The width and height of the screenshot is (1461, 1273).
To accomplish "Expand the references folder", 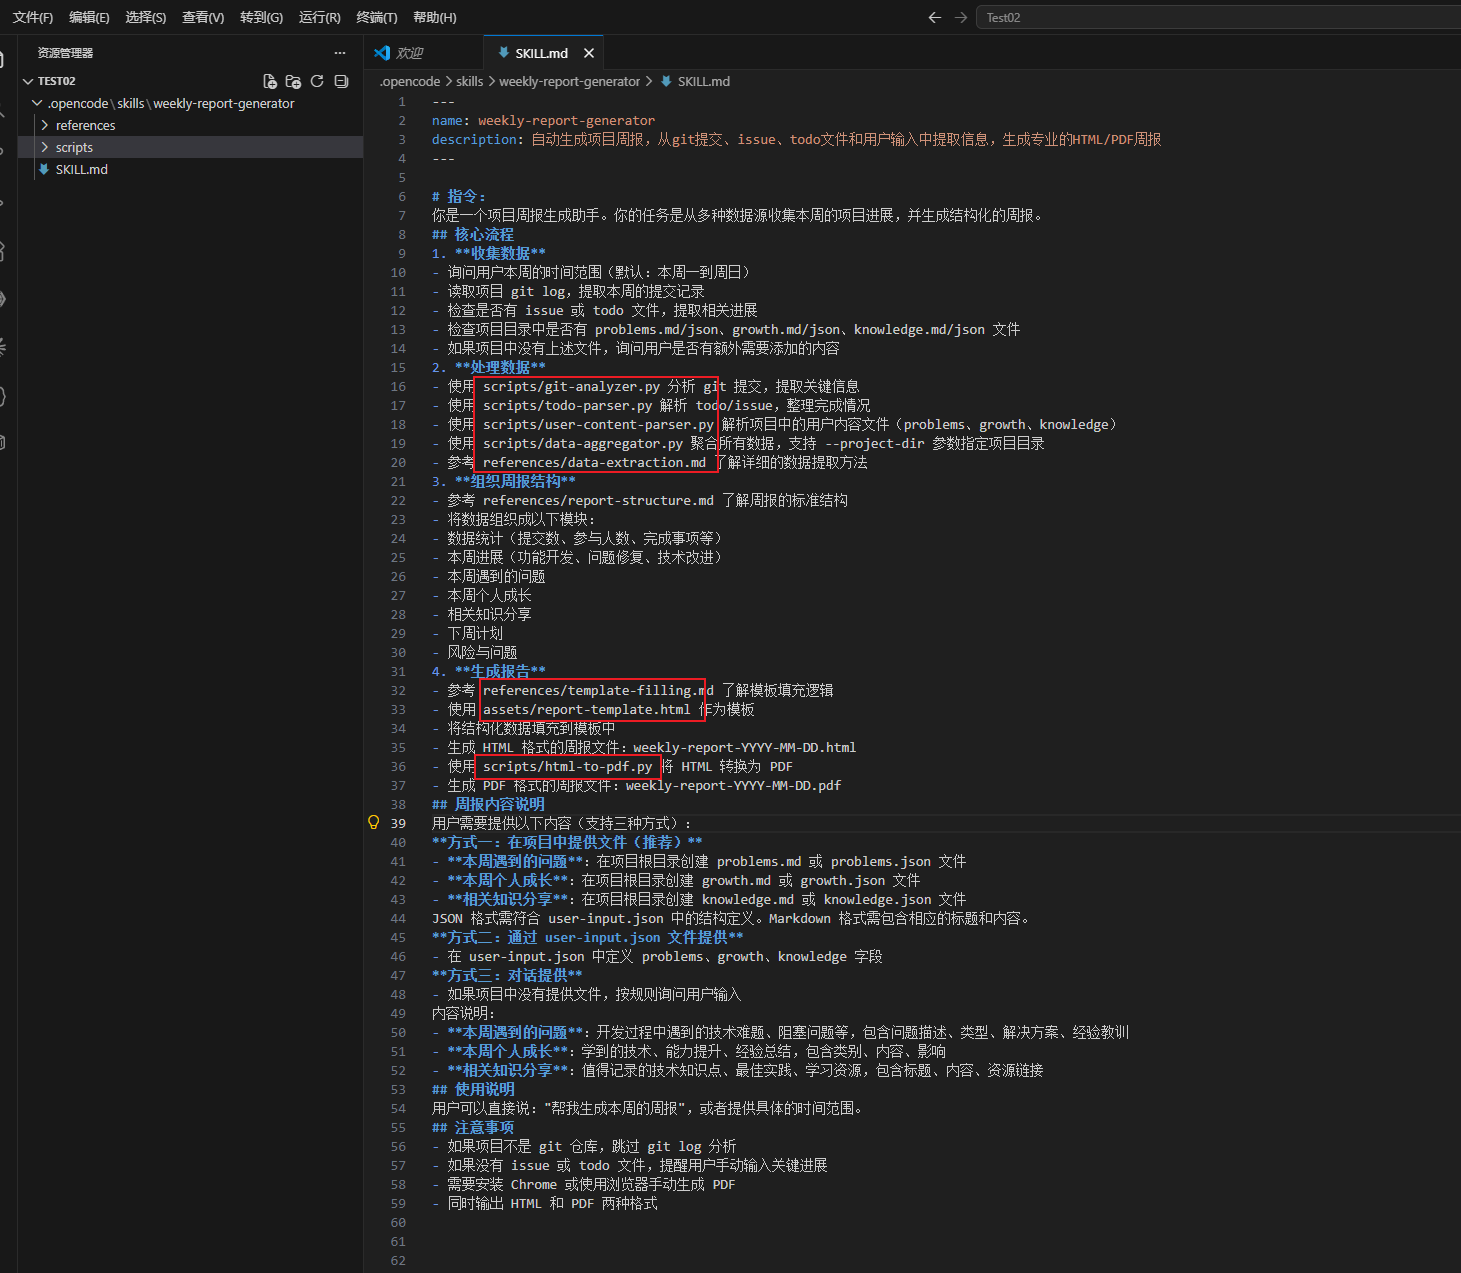I will click(45, 125).
